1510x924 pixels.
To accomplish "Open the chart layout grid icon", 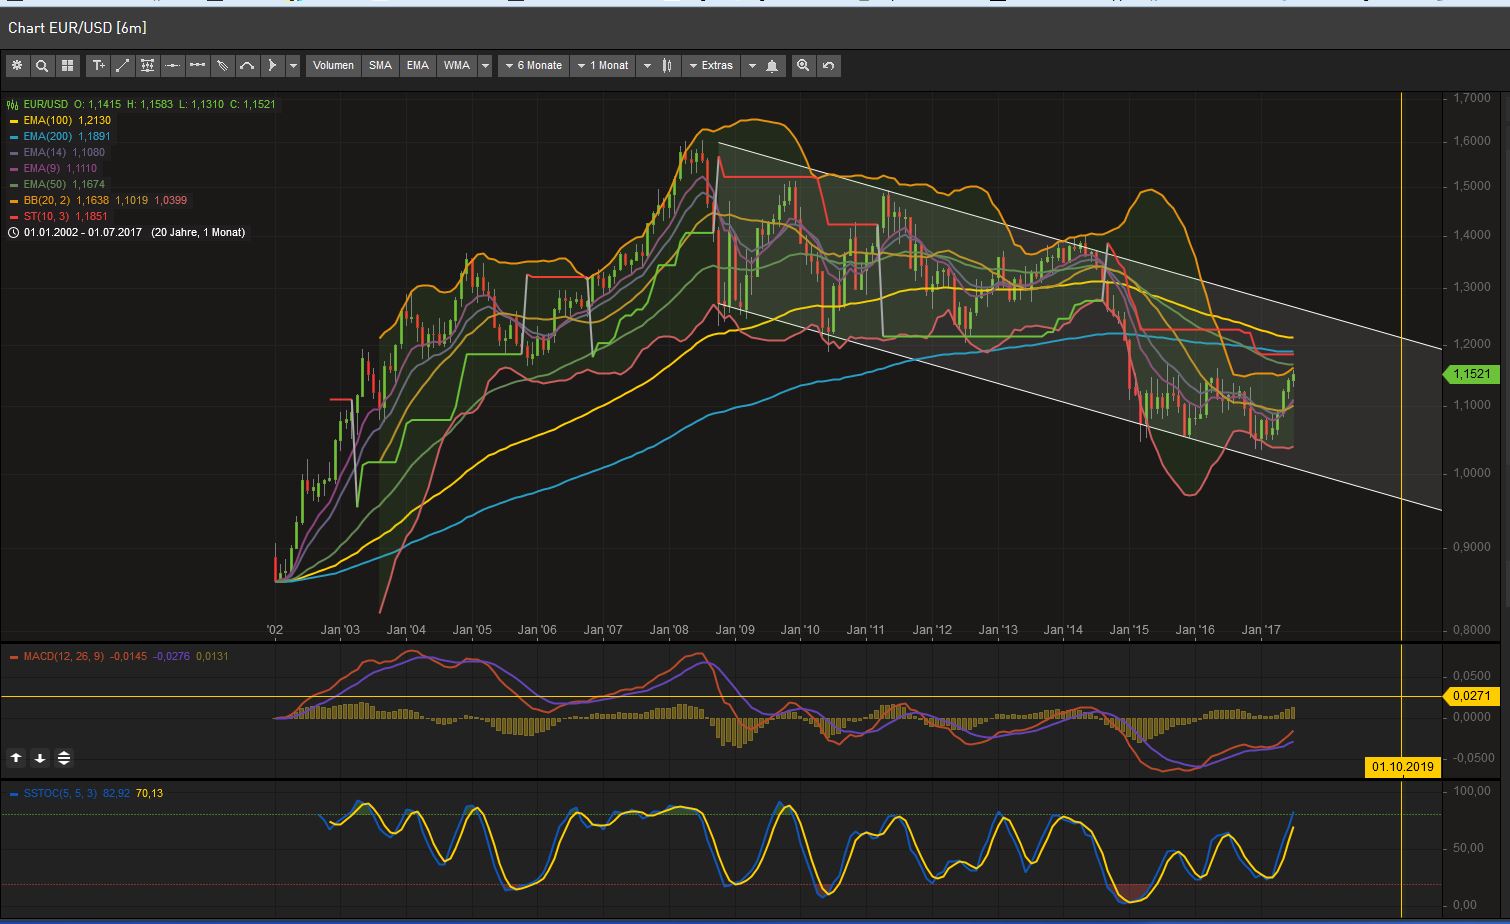I will click(67, 65).
